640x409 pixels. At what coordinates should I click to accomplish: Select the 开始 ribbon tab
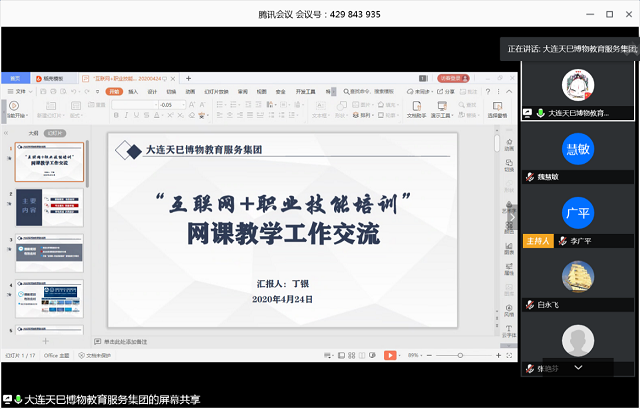pos(114,91)
